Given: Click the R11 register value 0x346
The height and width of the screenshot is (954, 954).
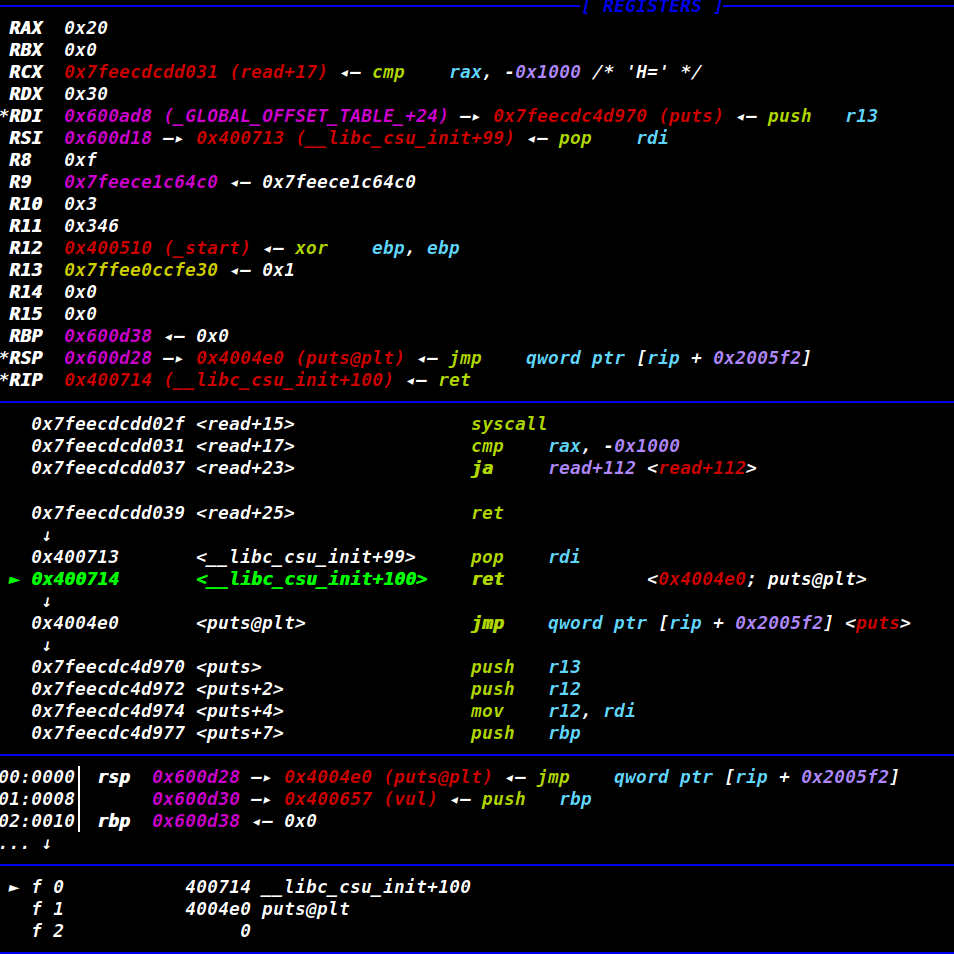Looking at the screenshot, I should click(x=91, y=226).
